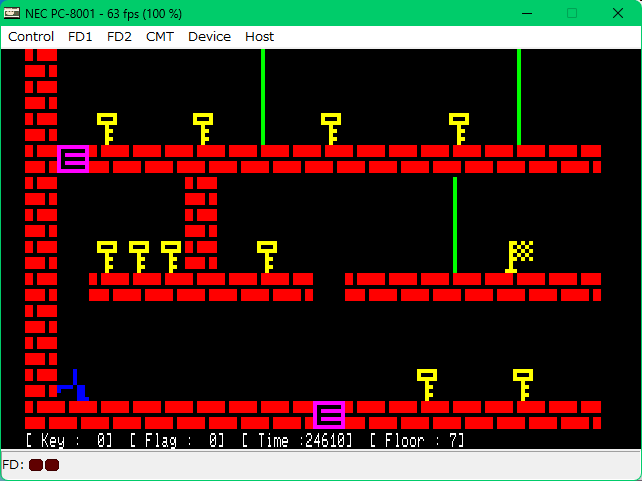This screenshot has width=642, height=481.
Task: Click the Time counter in the status line
Action: coord(297,440)
